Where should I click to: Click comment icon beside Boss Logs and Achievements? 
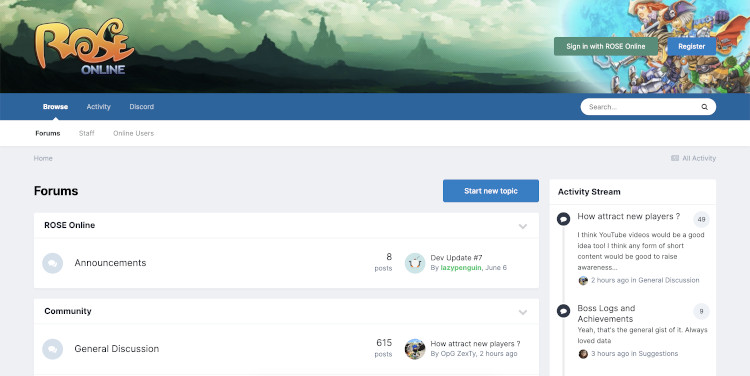pyautogui.click(x=563, y=311)
